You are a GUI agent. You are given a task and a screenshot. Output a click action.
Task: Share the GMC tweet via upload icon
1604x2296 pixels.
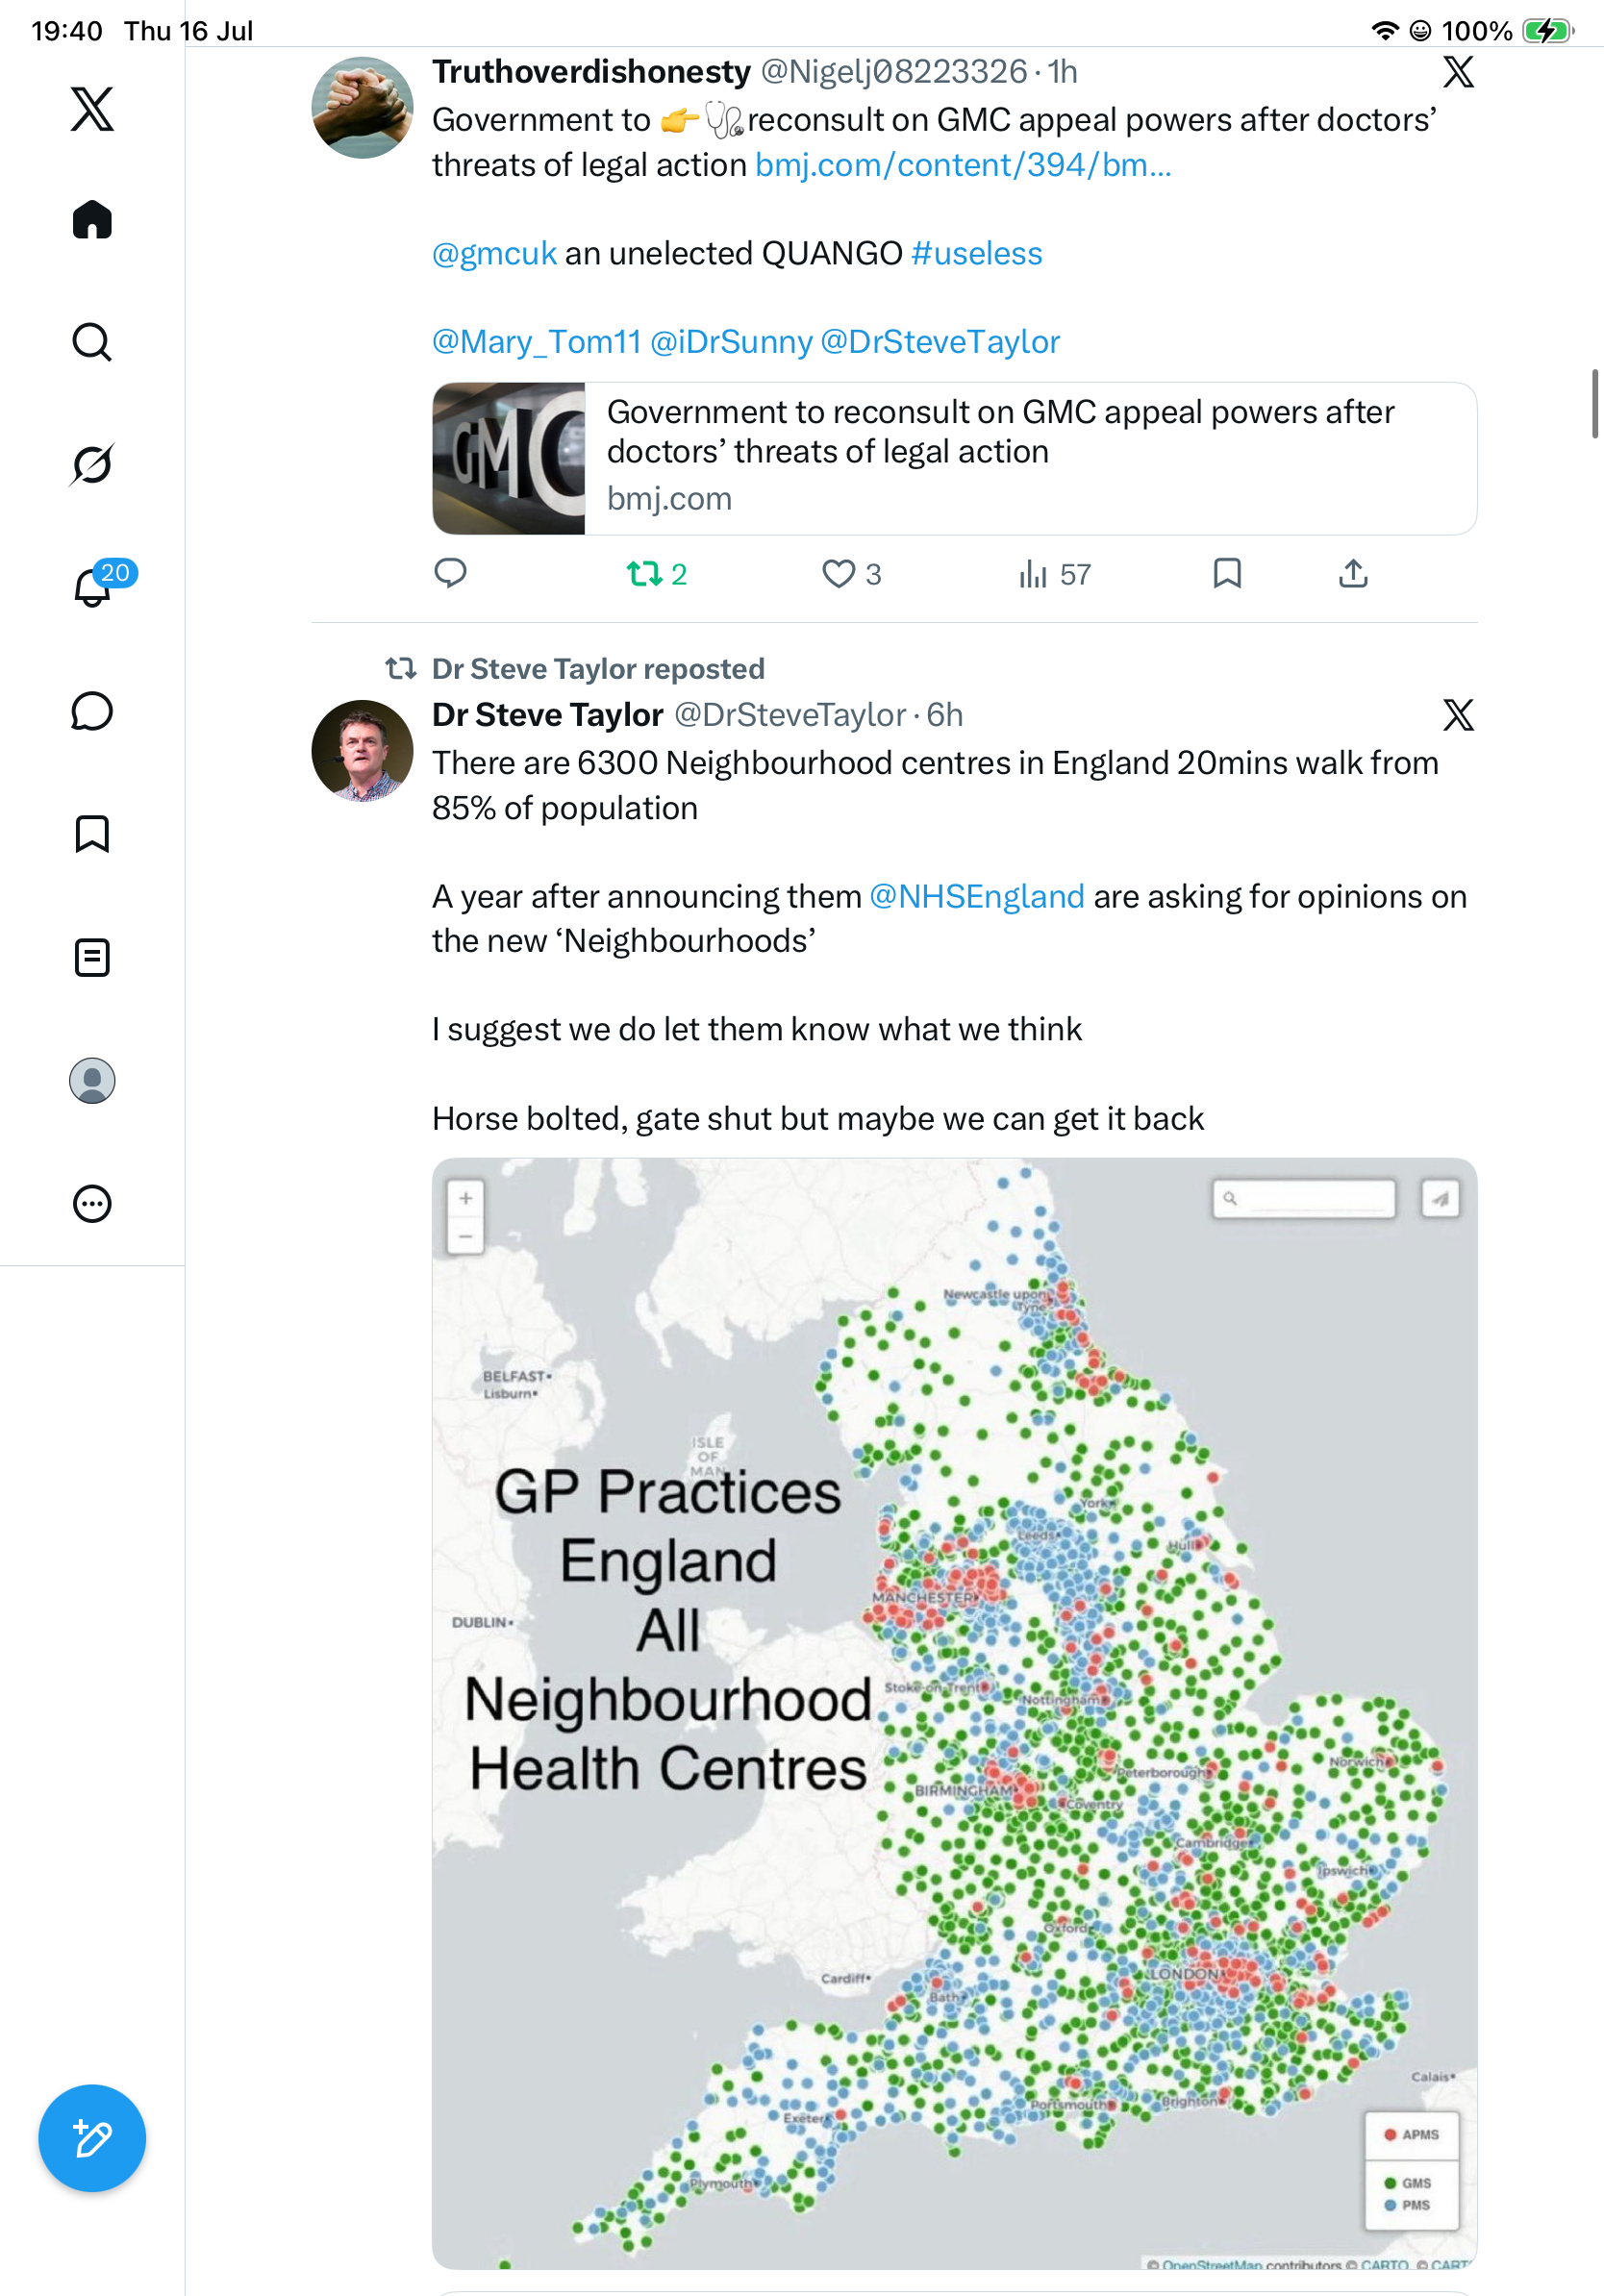(x=1353, y=573)
